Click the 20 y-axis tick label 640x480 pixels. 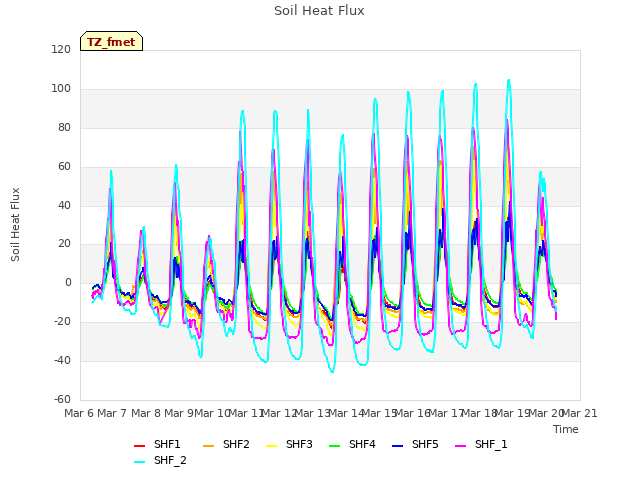64,244
